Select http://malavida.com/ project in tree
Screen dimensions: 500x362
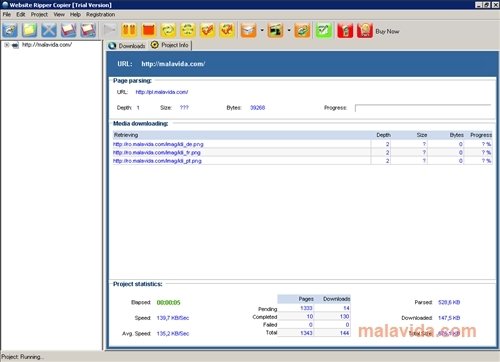tap(47, 45)
